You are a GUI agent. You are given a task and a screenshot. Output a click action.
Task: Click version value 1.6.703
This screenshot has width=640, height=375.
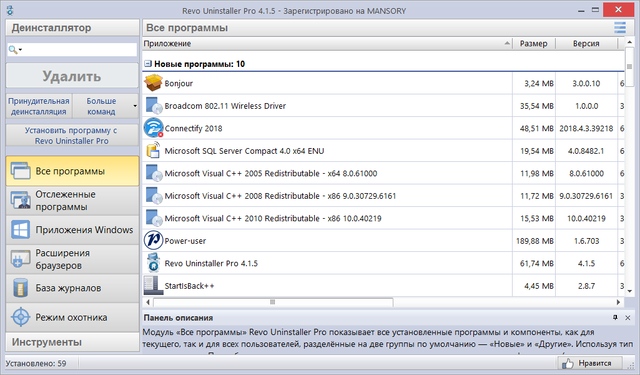coord(586,241)
